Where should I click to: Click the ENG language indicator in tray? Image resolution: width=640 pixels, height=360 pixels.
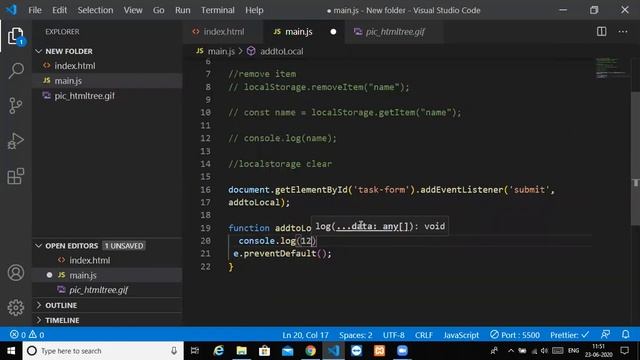click(x=573, y=351)
